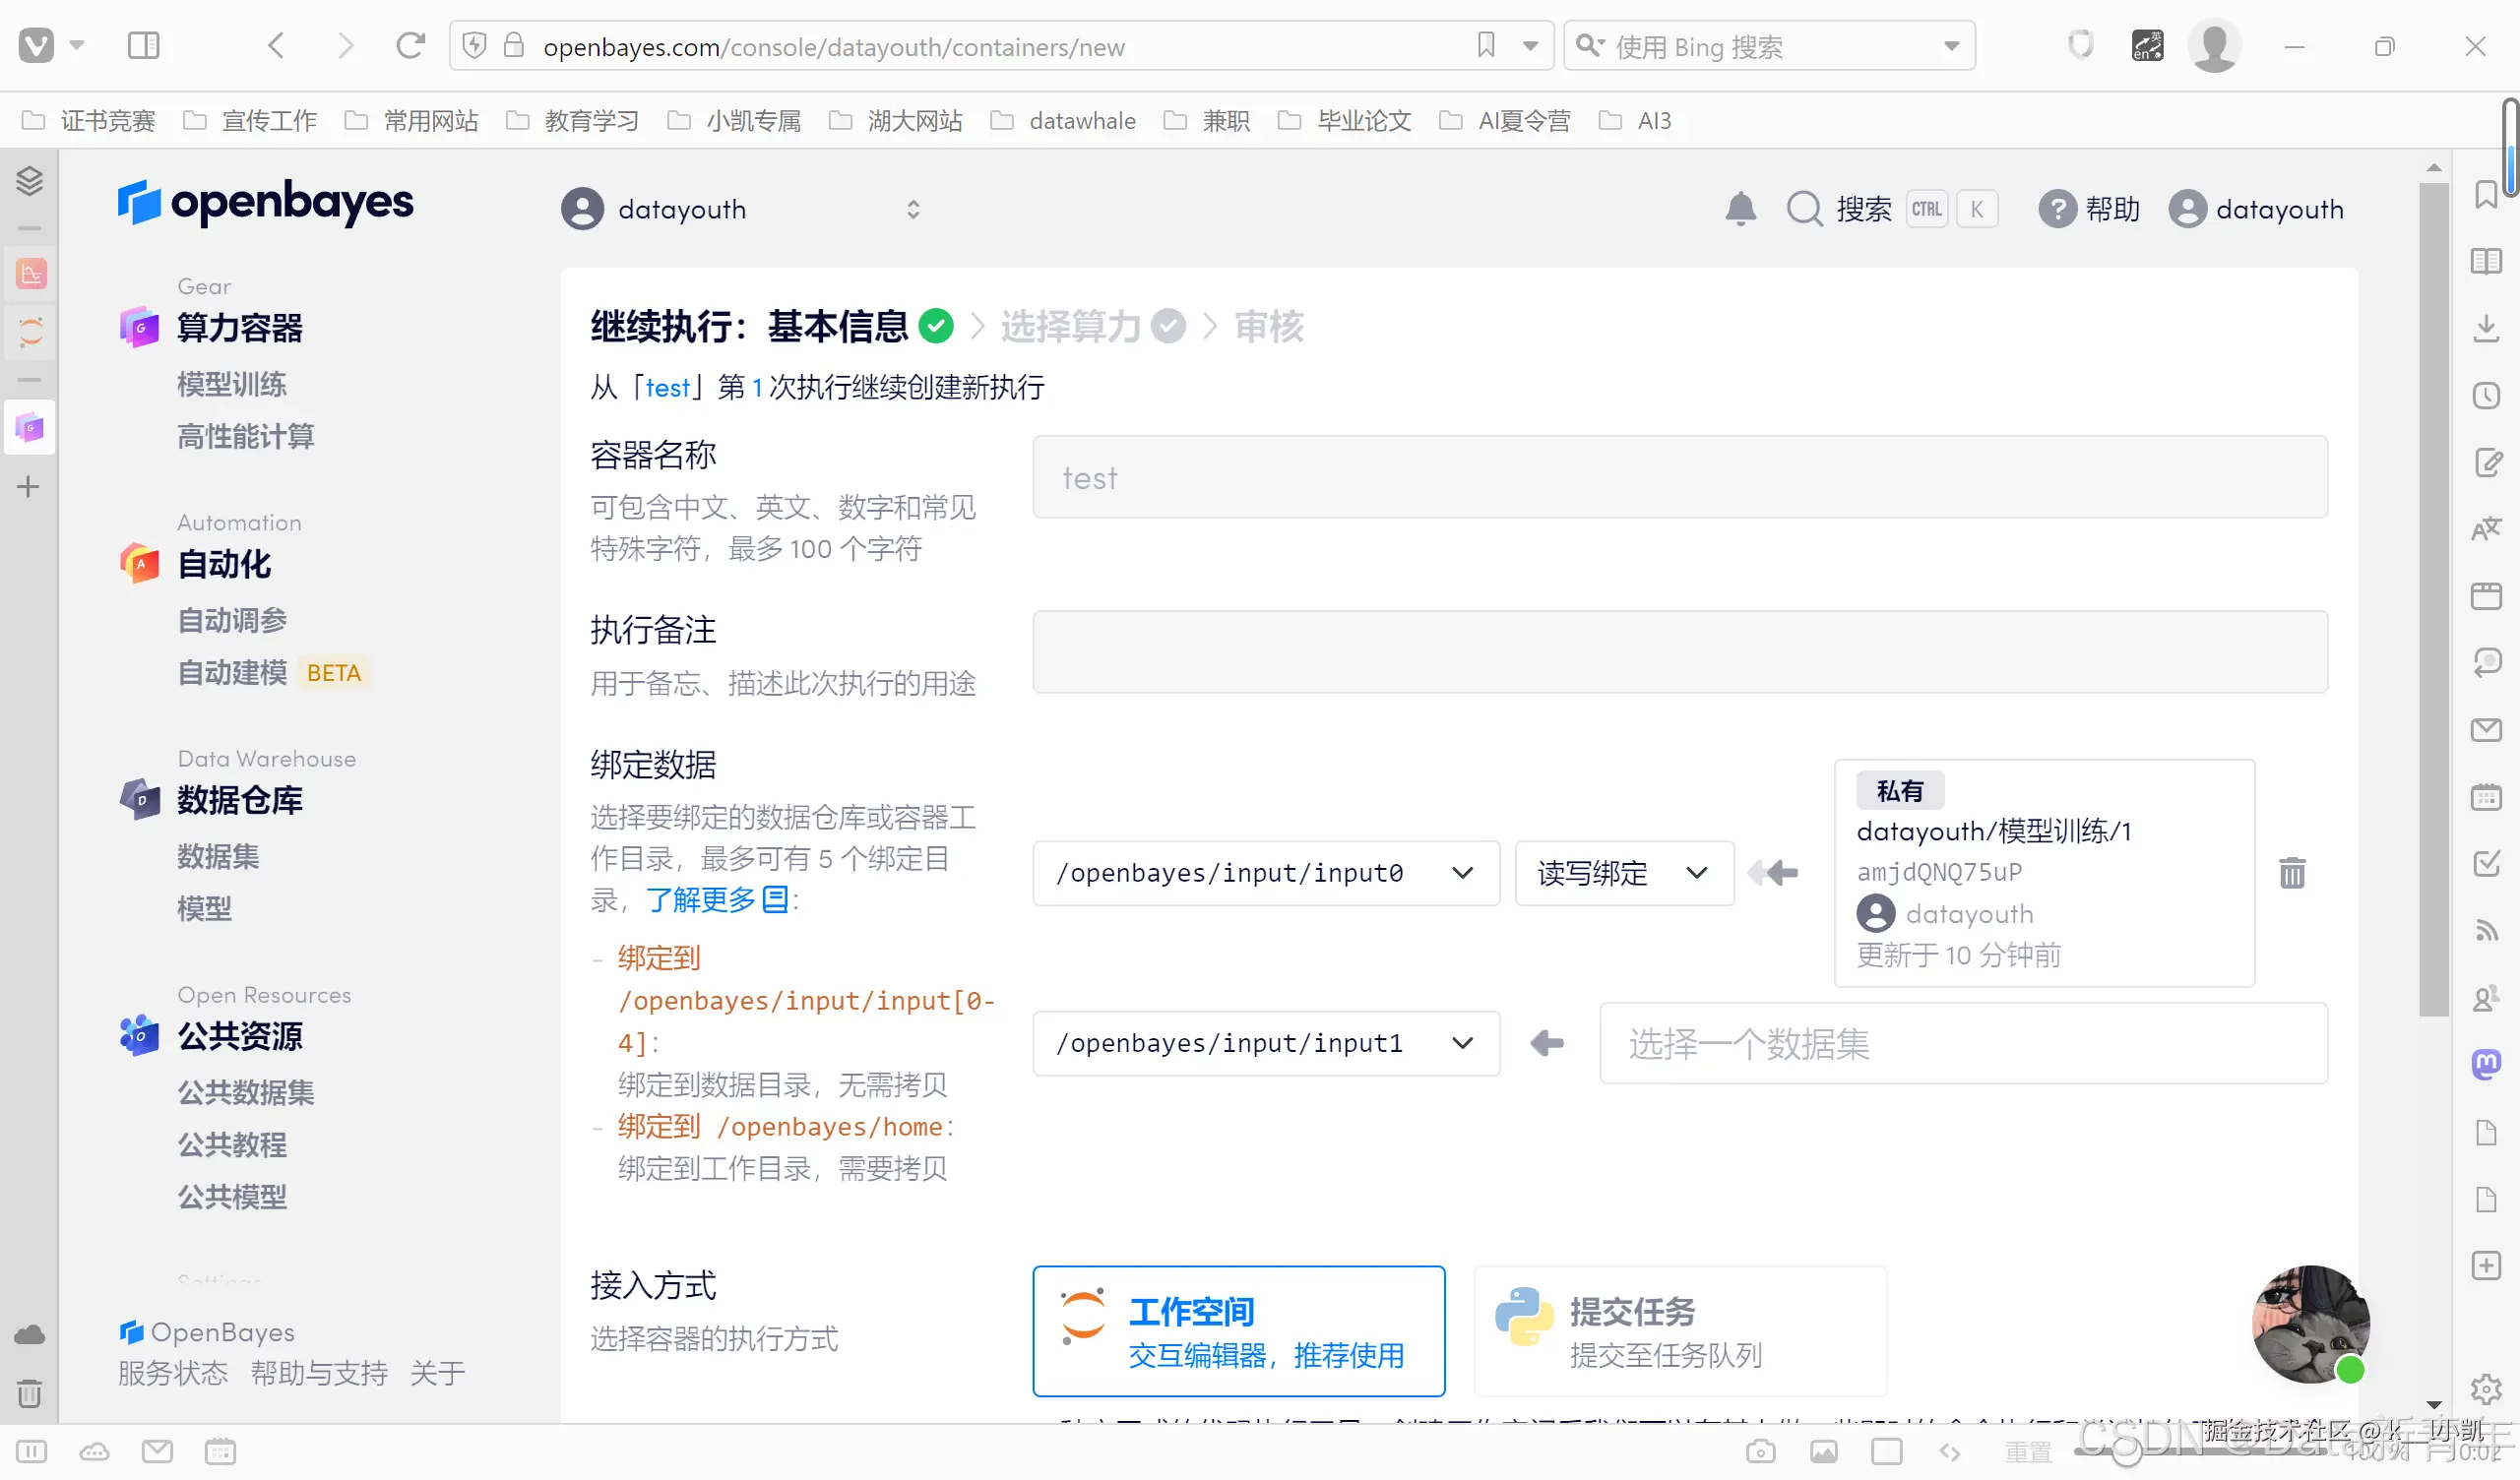Screen dimensions: 2520x1480
Task: Open the help question mark icon
Action: [2057, 209]
